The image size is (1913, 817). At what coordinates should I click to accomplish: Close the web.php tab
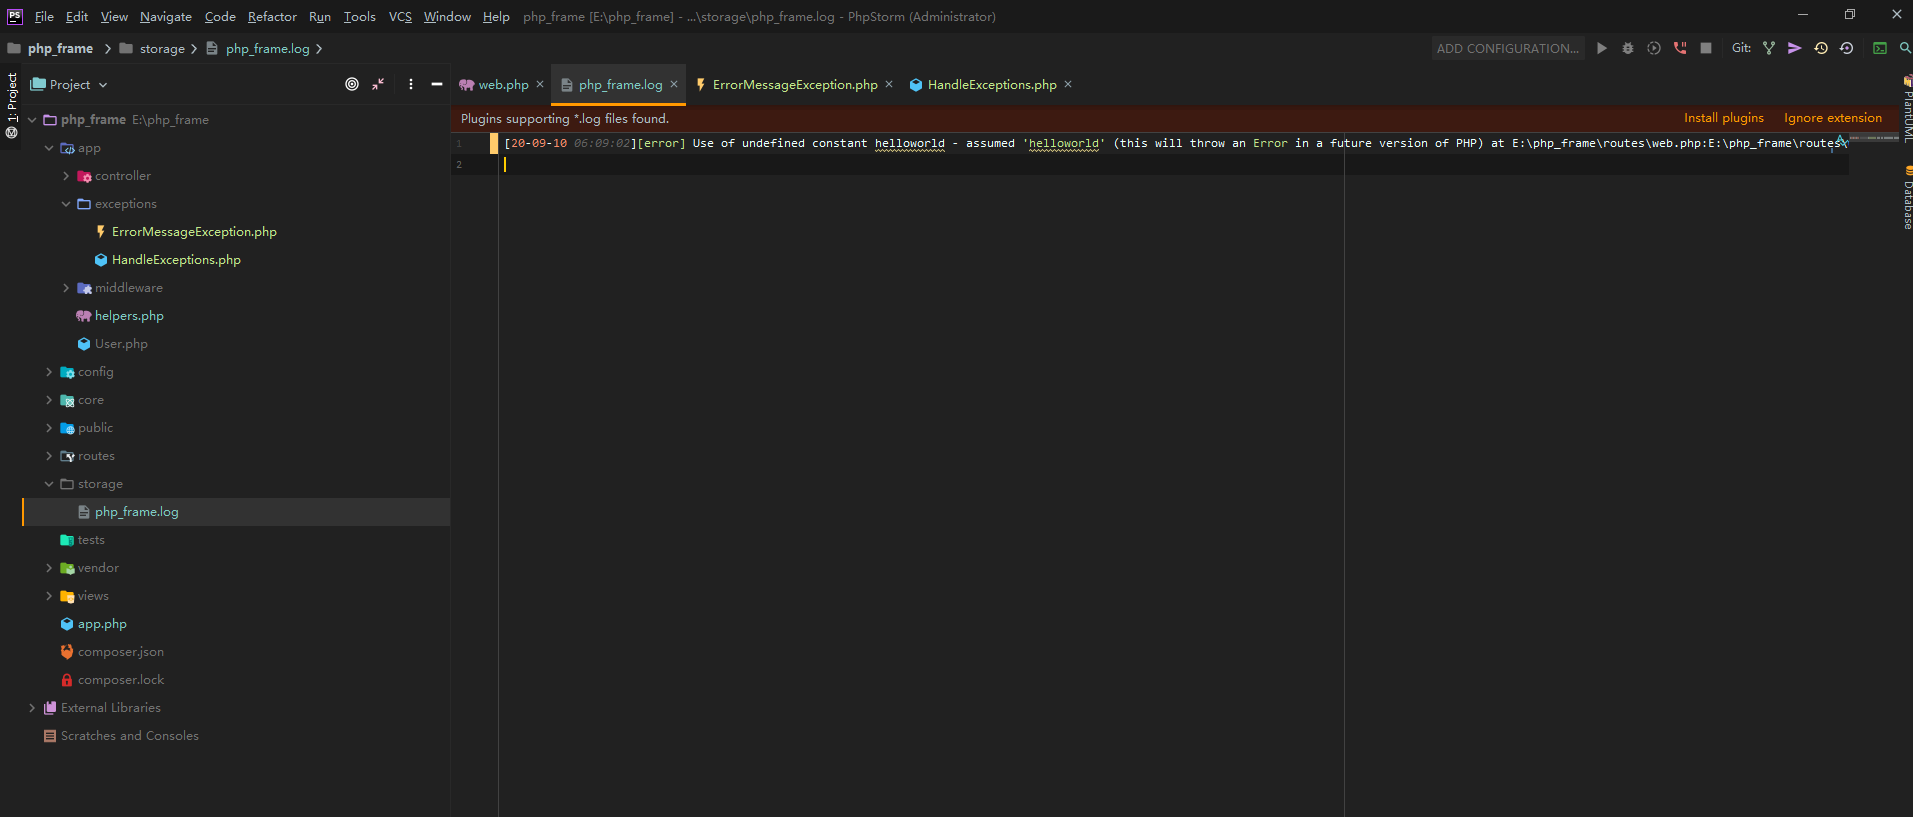coord(540,84)
